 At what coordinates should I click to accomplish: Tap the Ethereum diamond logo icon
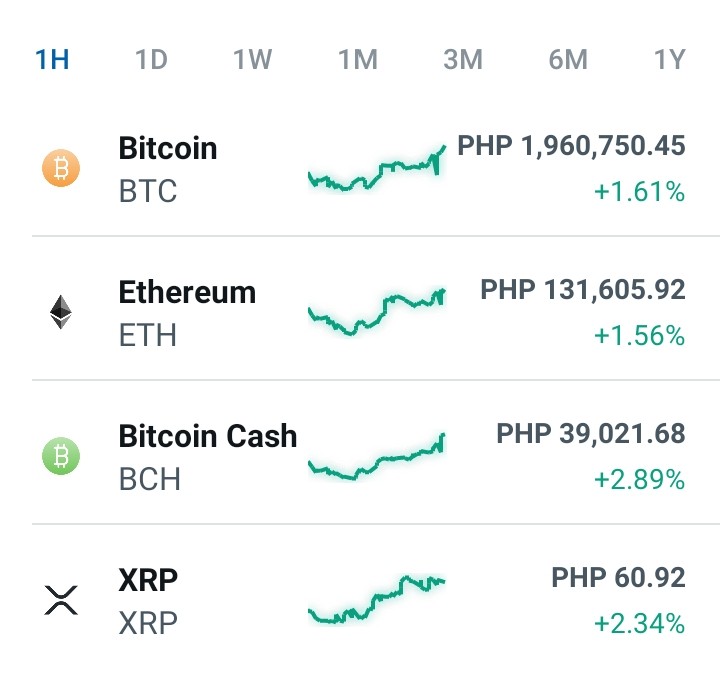(61, 312)
